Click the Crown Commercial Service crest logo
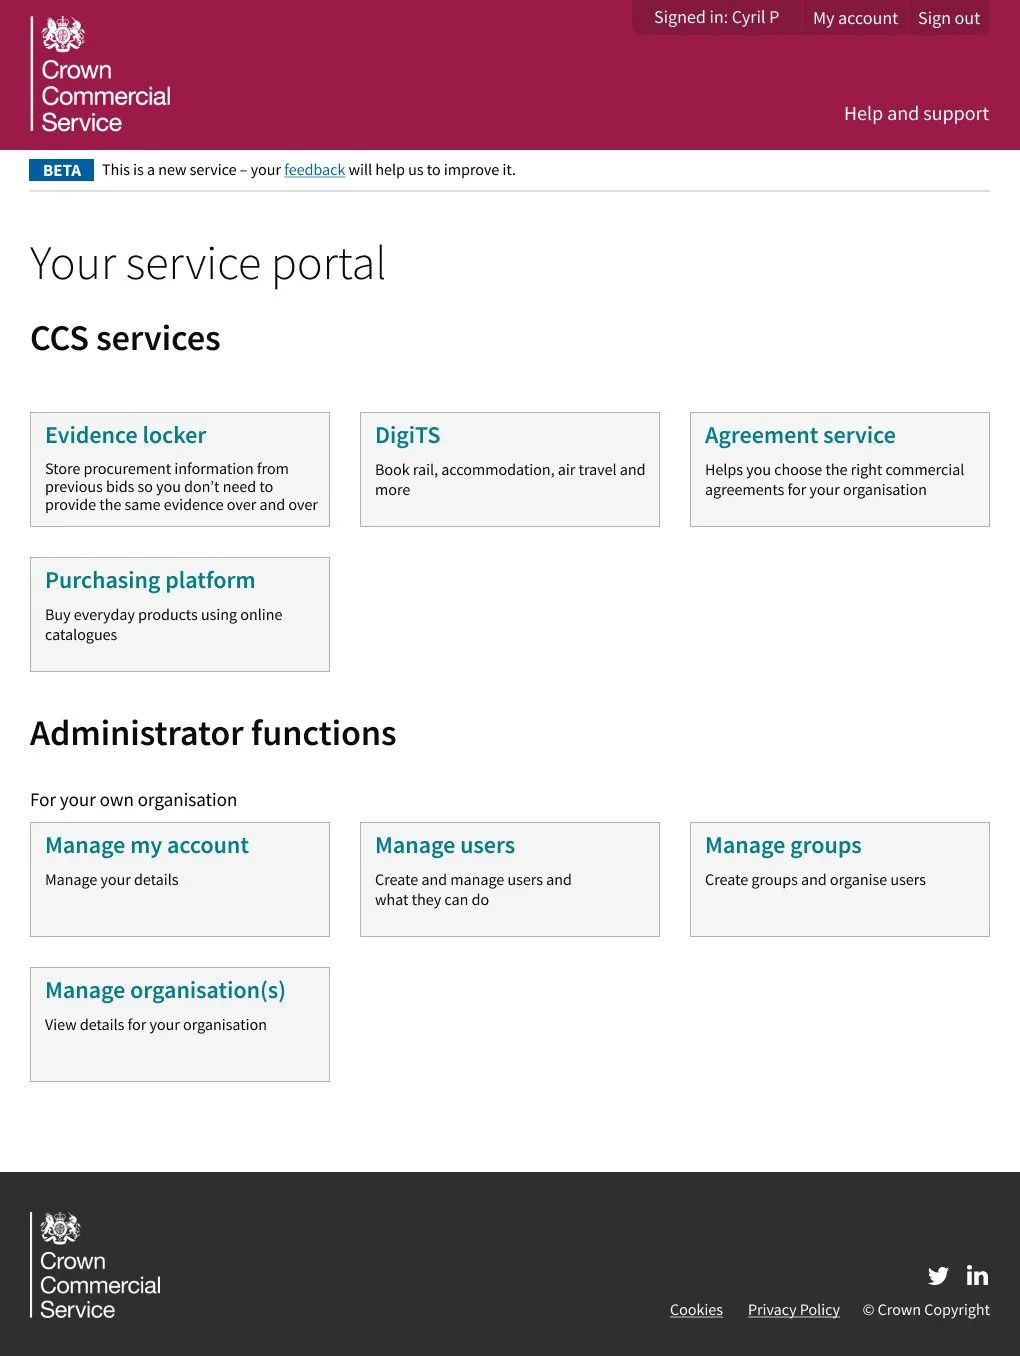 tap(62, 33)
